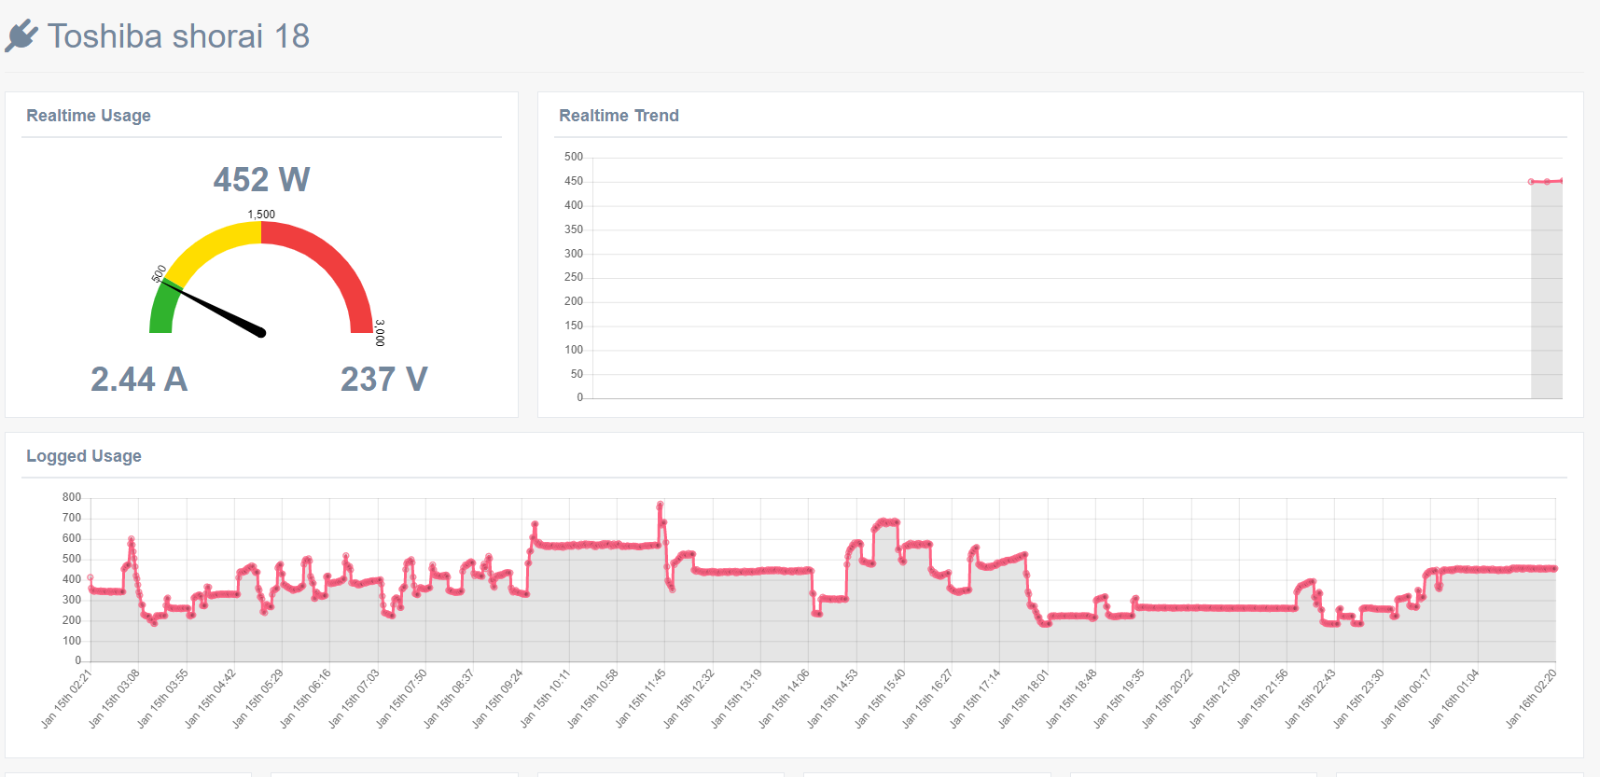Click the Jan 15th 09:24 axis label

(497, 698)
